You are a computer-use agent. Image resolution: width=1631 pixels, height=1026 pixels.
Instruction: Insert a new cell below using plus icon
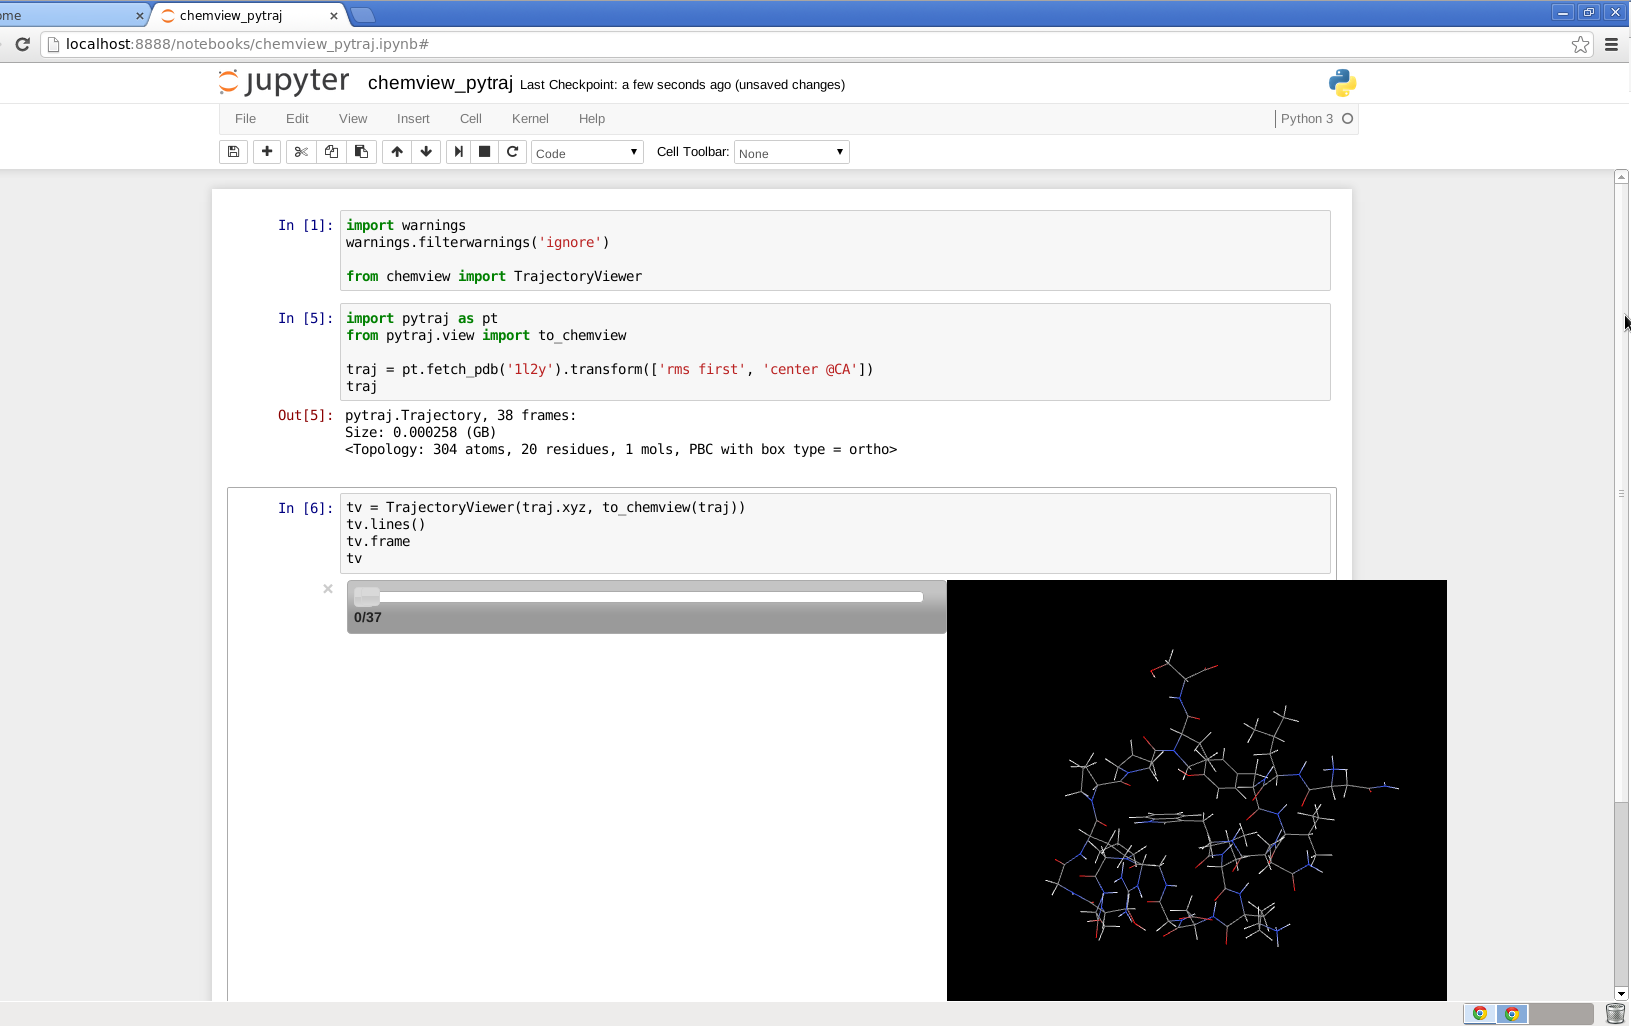click(267, 151)
